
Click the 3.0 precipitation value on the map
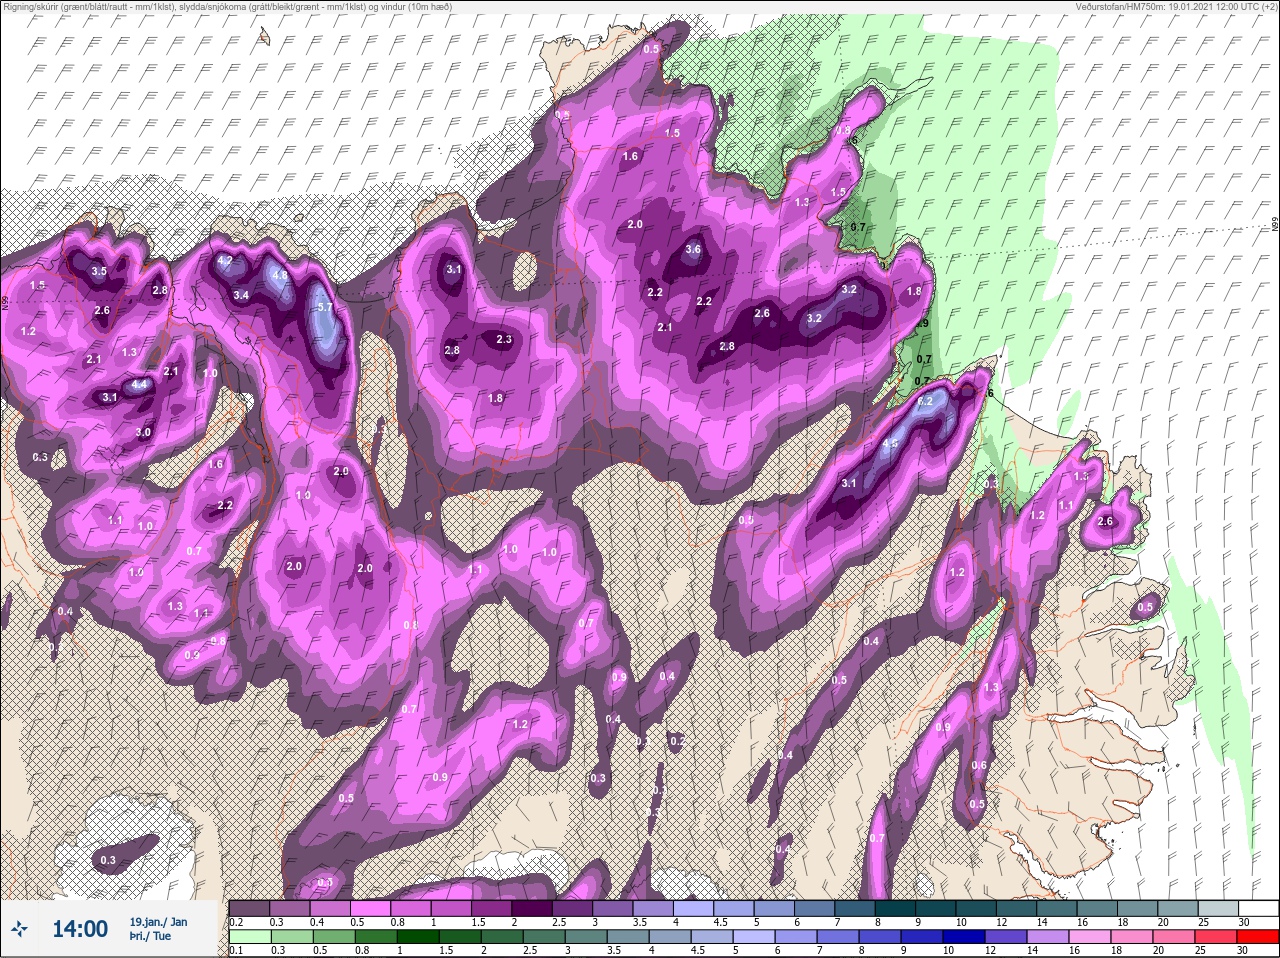tap(143, 433)
